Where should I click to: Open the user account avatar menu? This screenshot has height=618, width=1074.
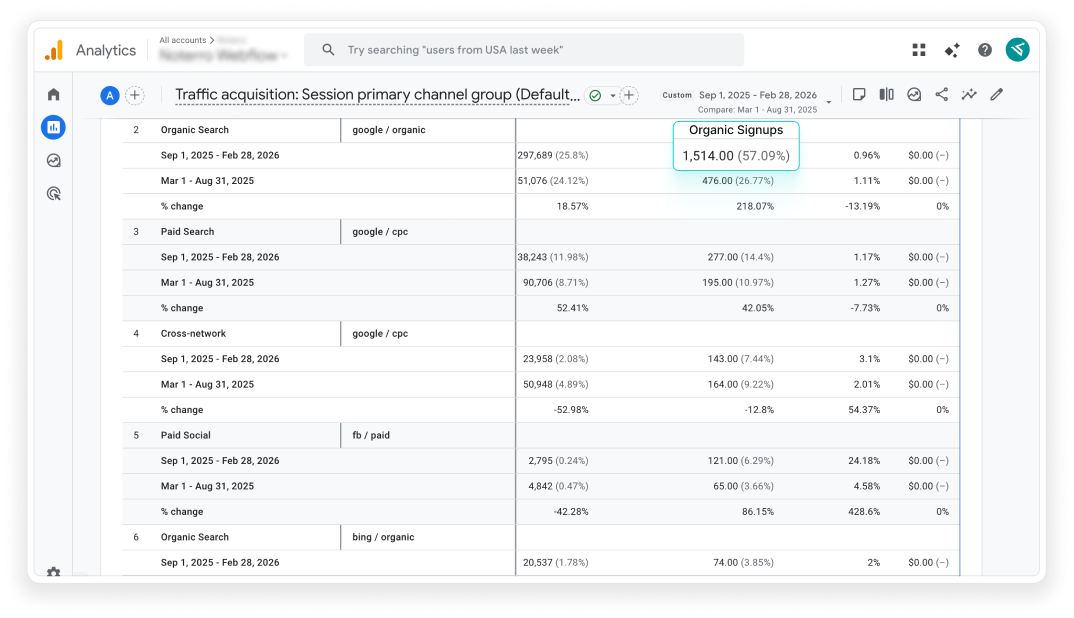(1017, 50)
